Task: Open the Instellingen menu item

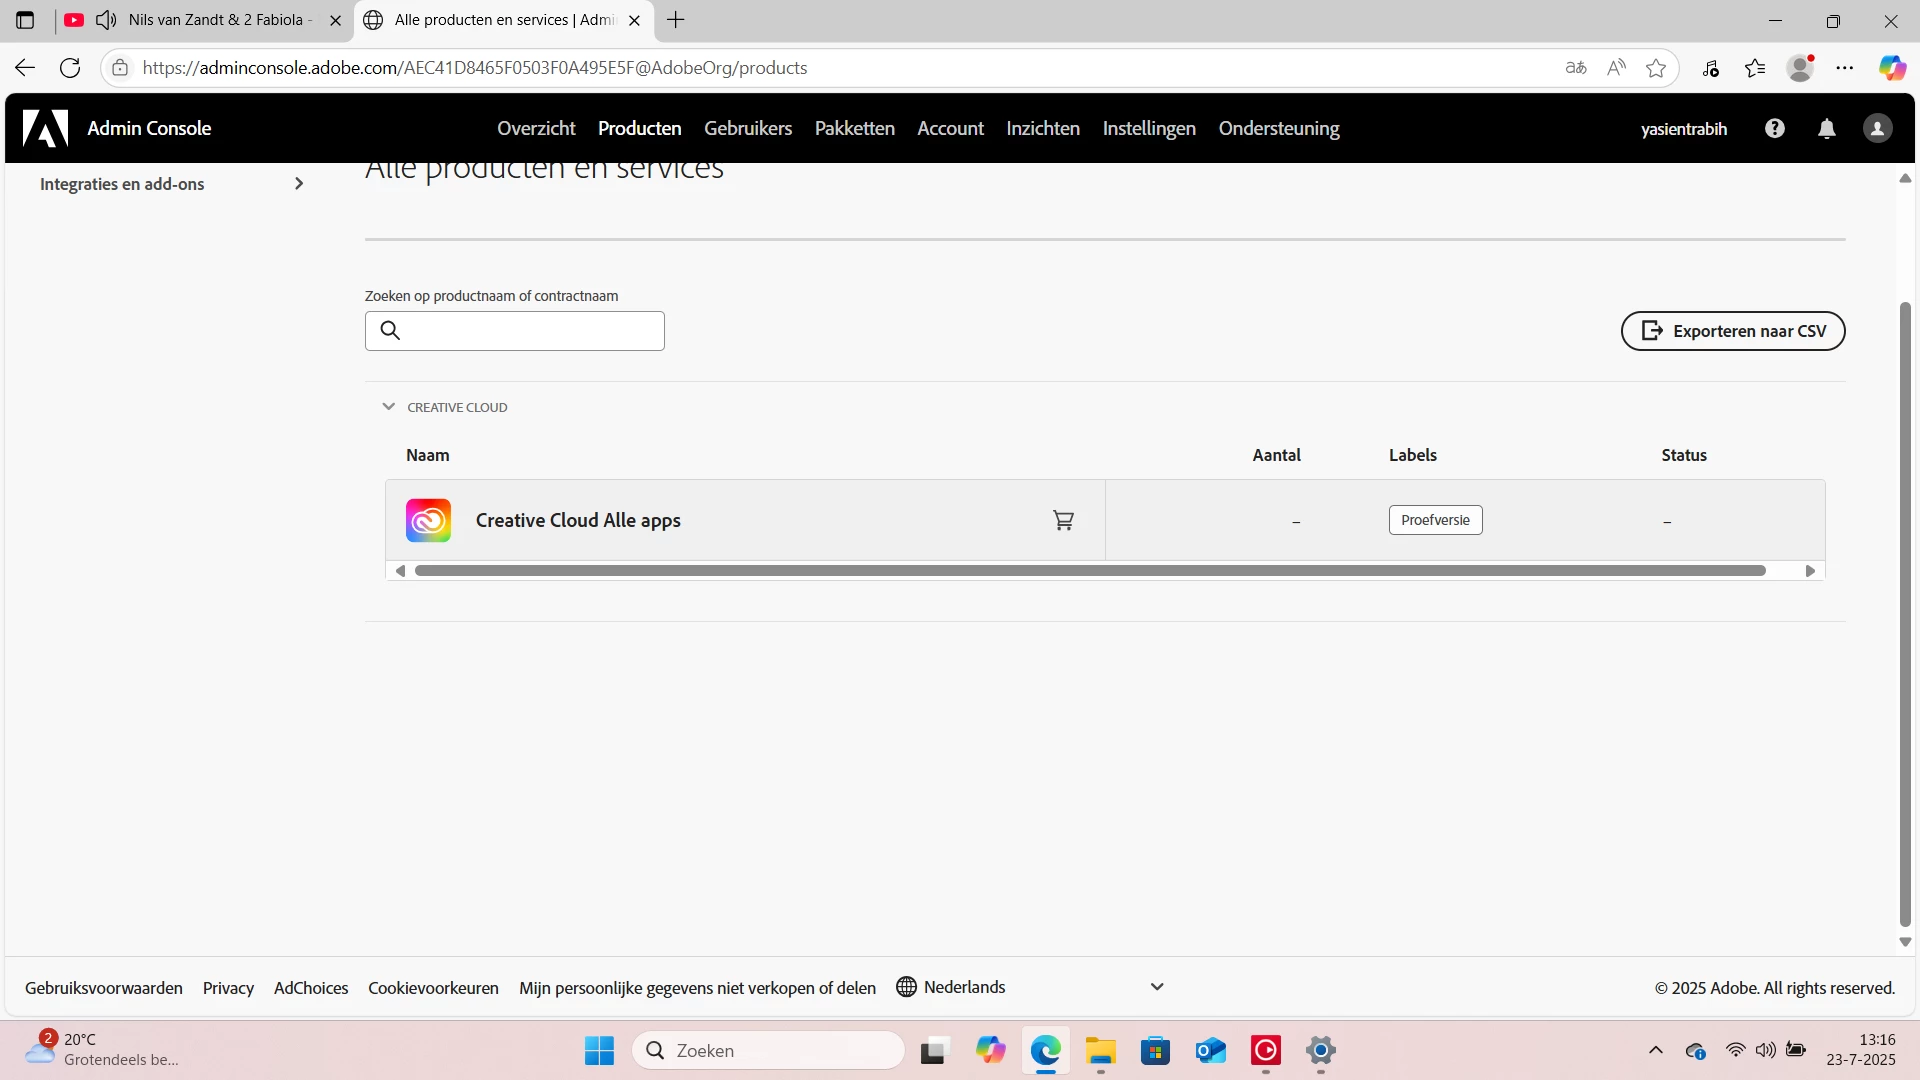Action: pos(1148,128)
